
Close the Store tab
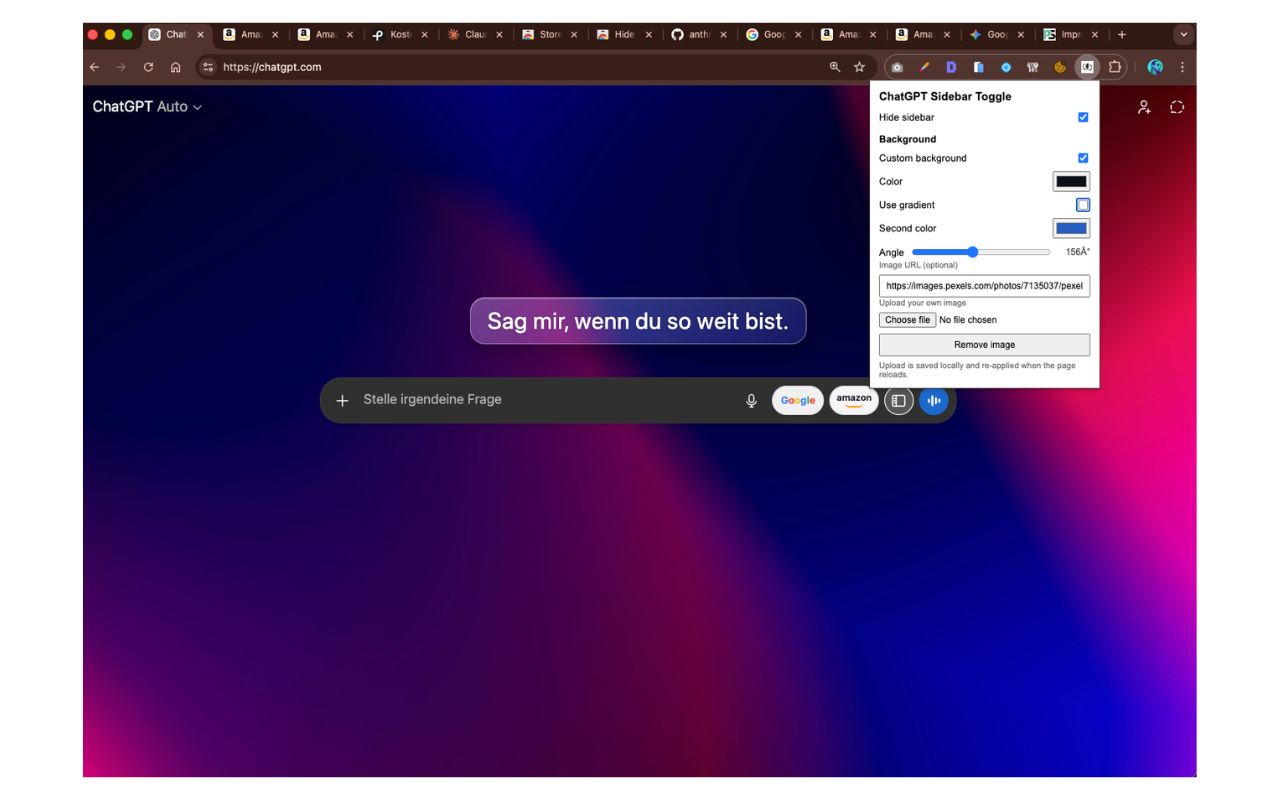pos(574,34)
